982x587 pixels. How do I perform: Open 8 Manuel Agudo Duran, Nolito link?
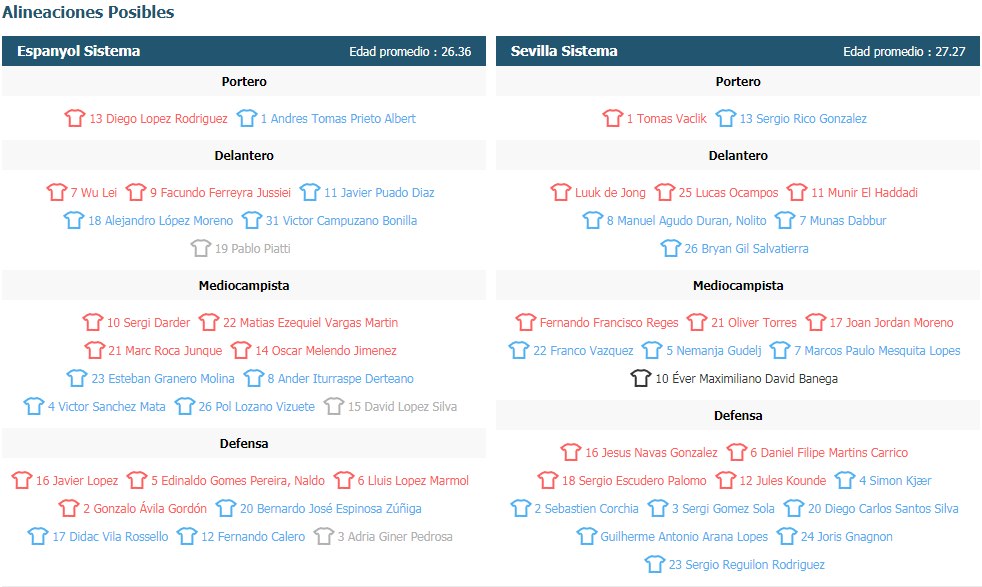click(x=686, y=221)
